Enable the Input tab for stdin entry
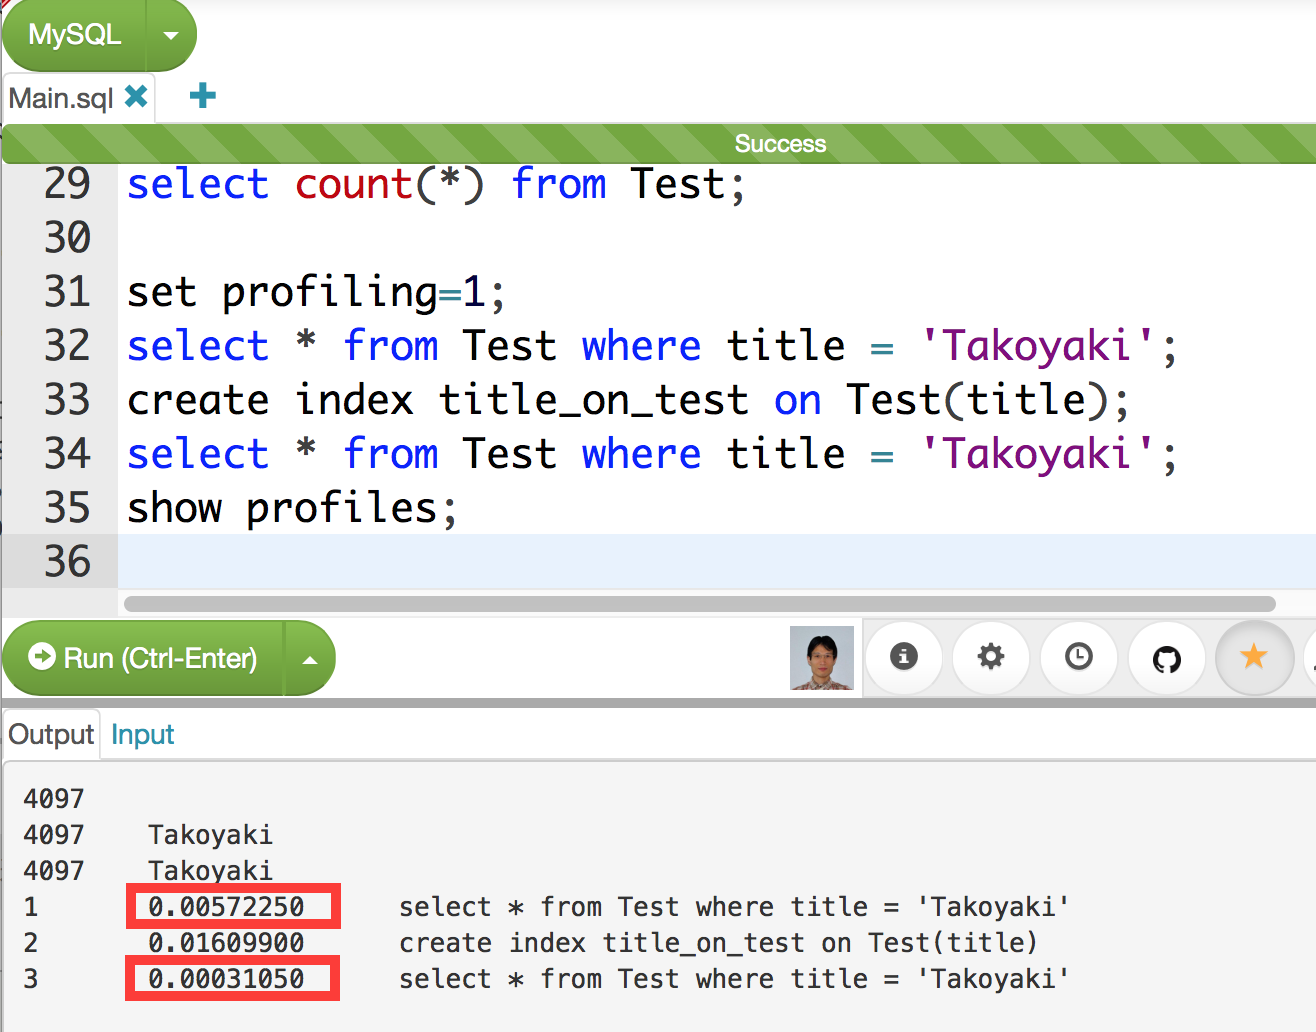 tap(142, 734)
